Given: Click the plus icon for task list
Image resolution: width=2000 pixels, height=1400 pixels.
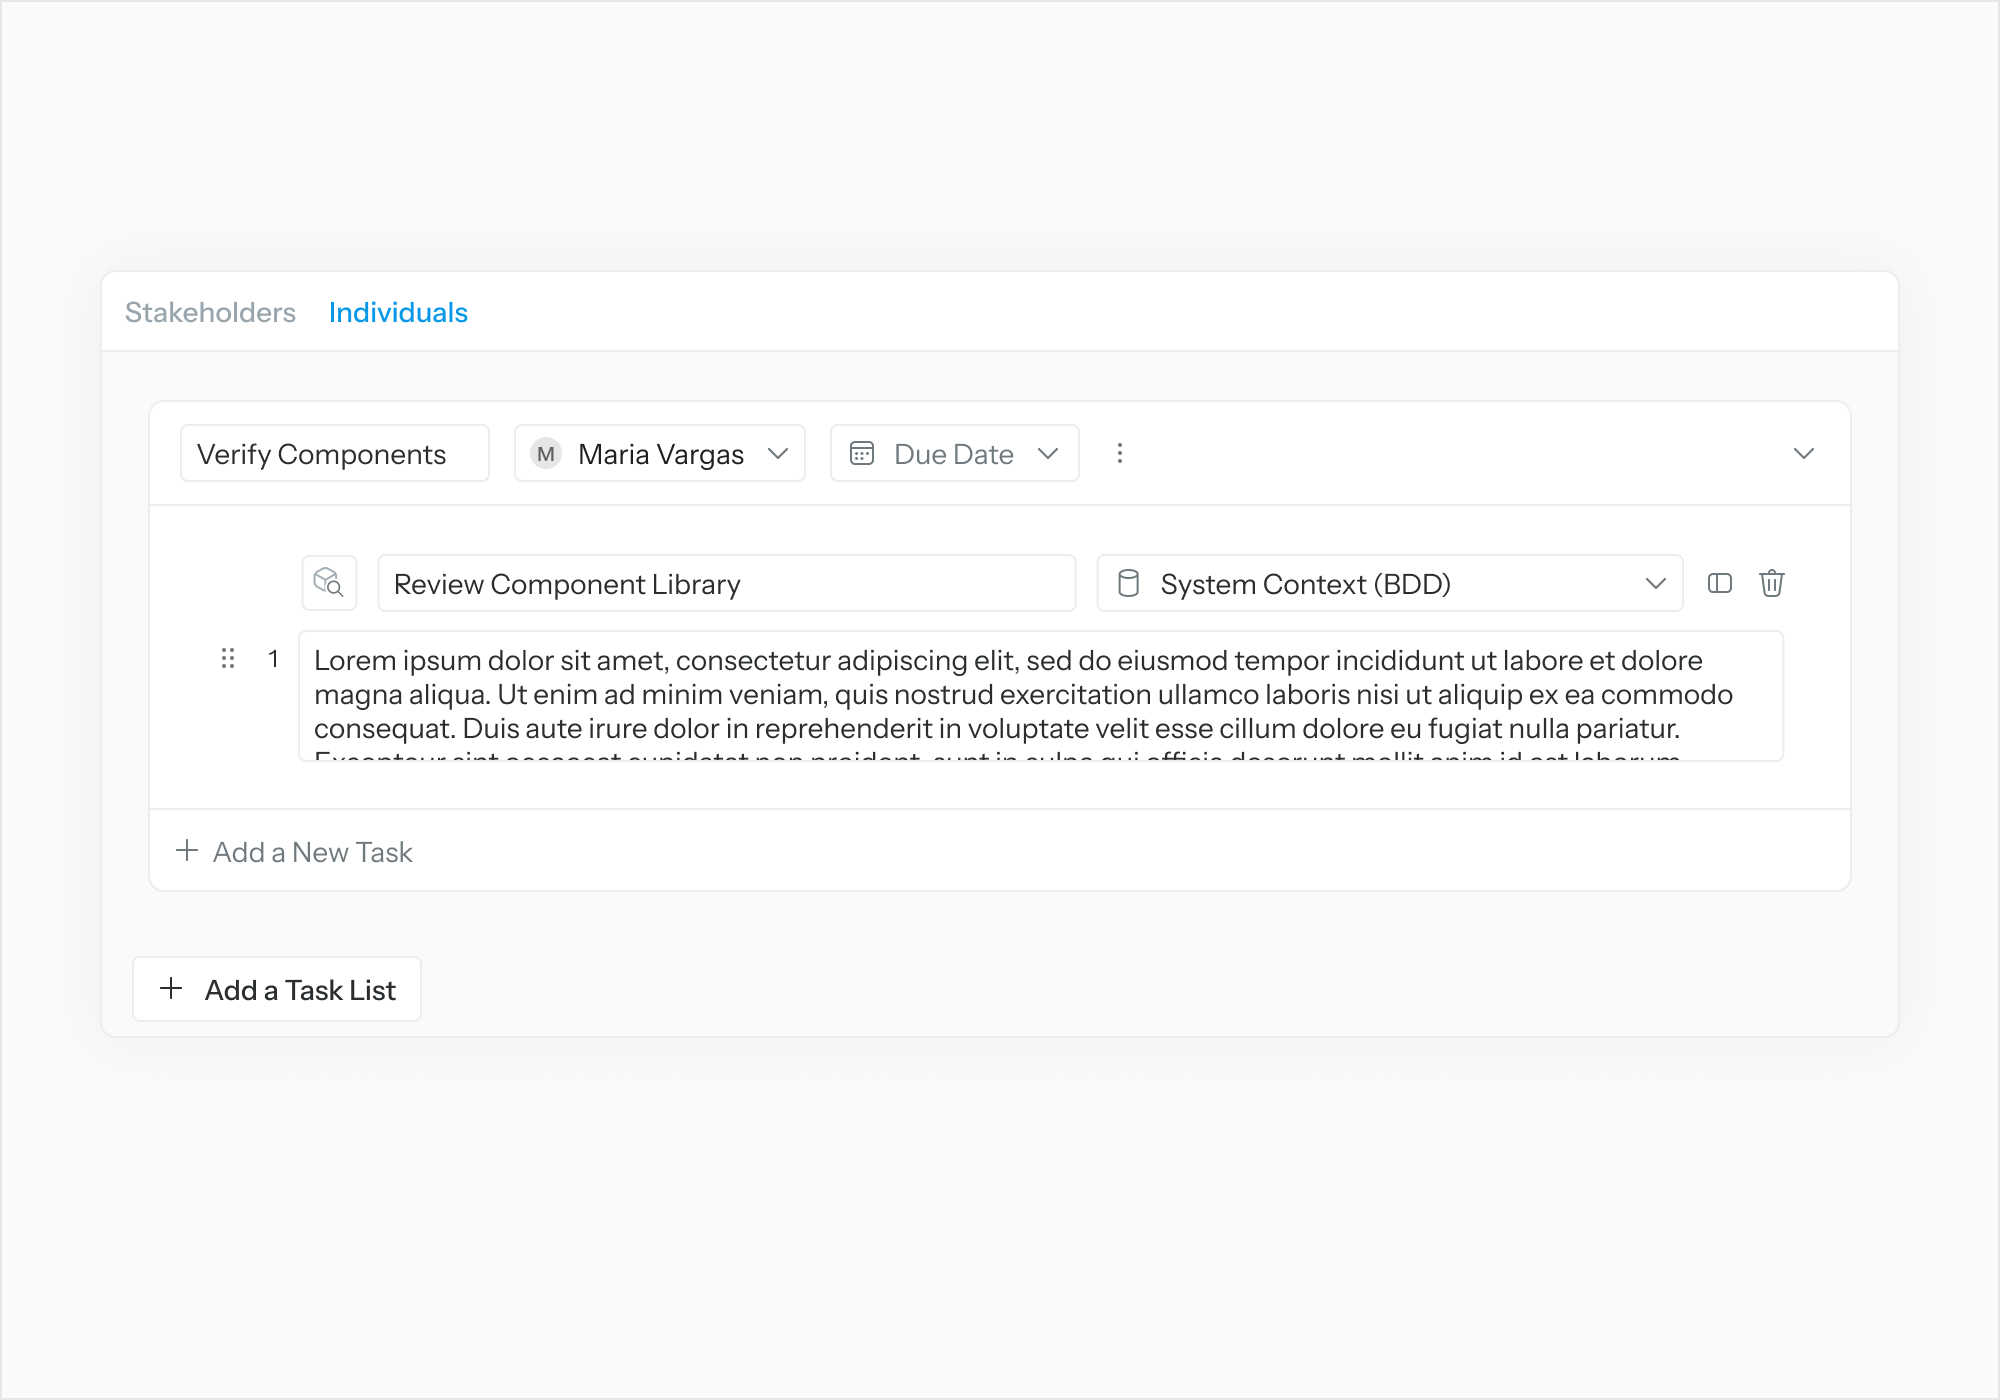Looking at the screenshot, I should 171,989.
